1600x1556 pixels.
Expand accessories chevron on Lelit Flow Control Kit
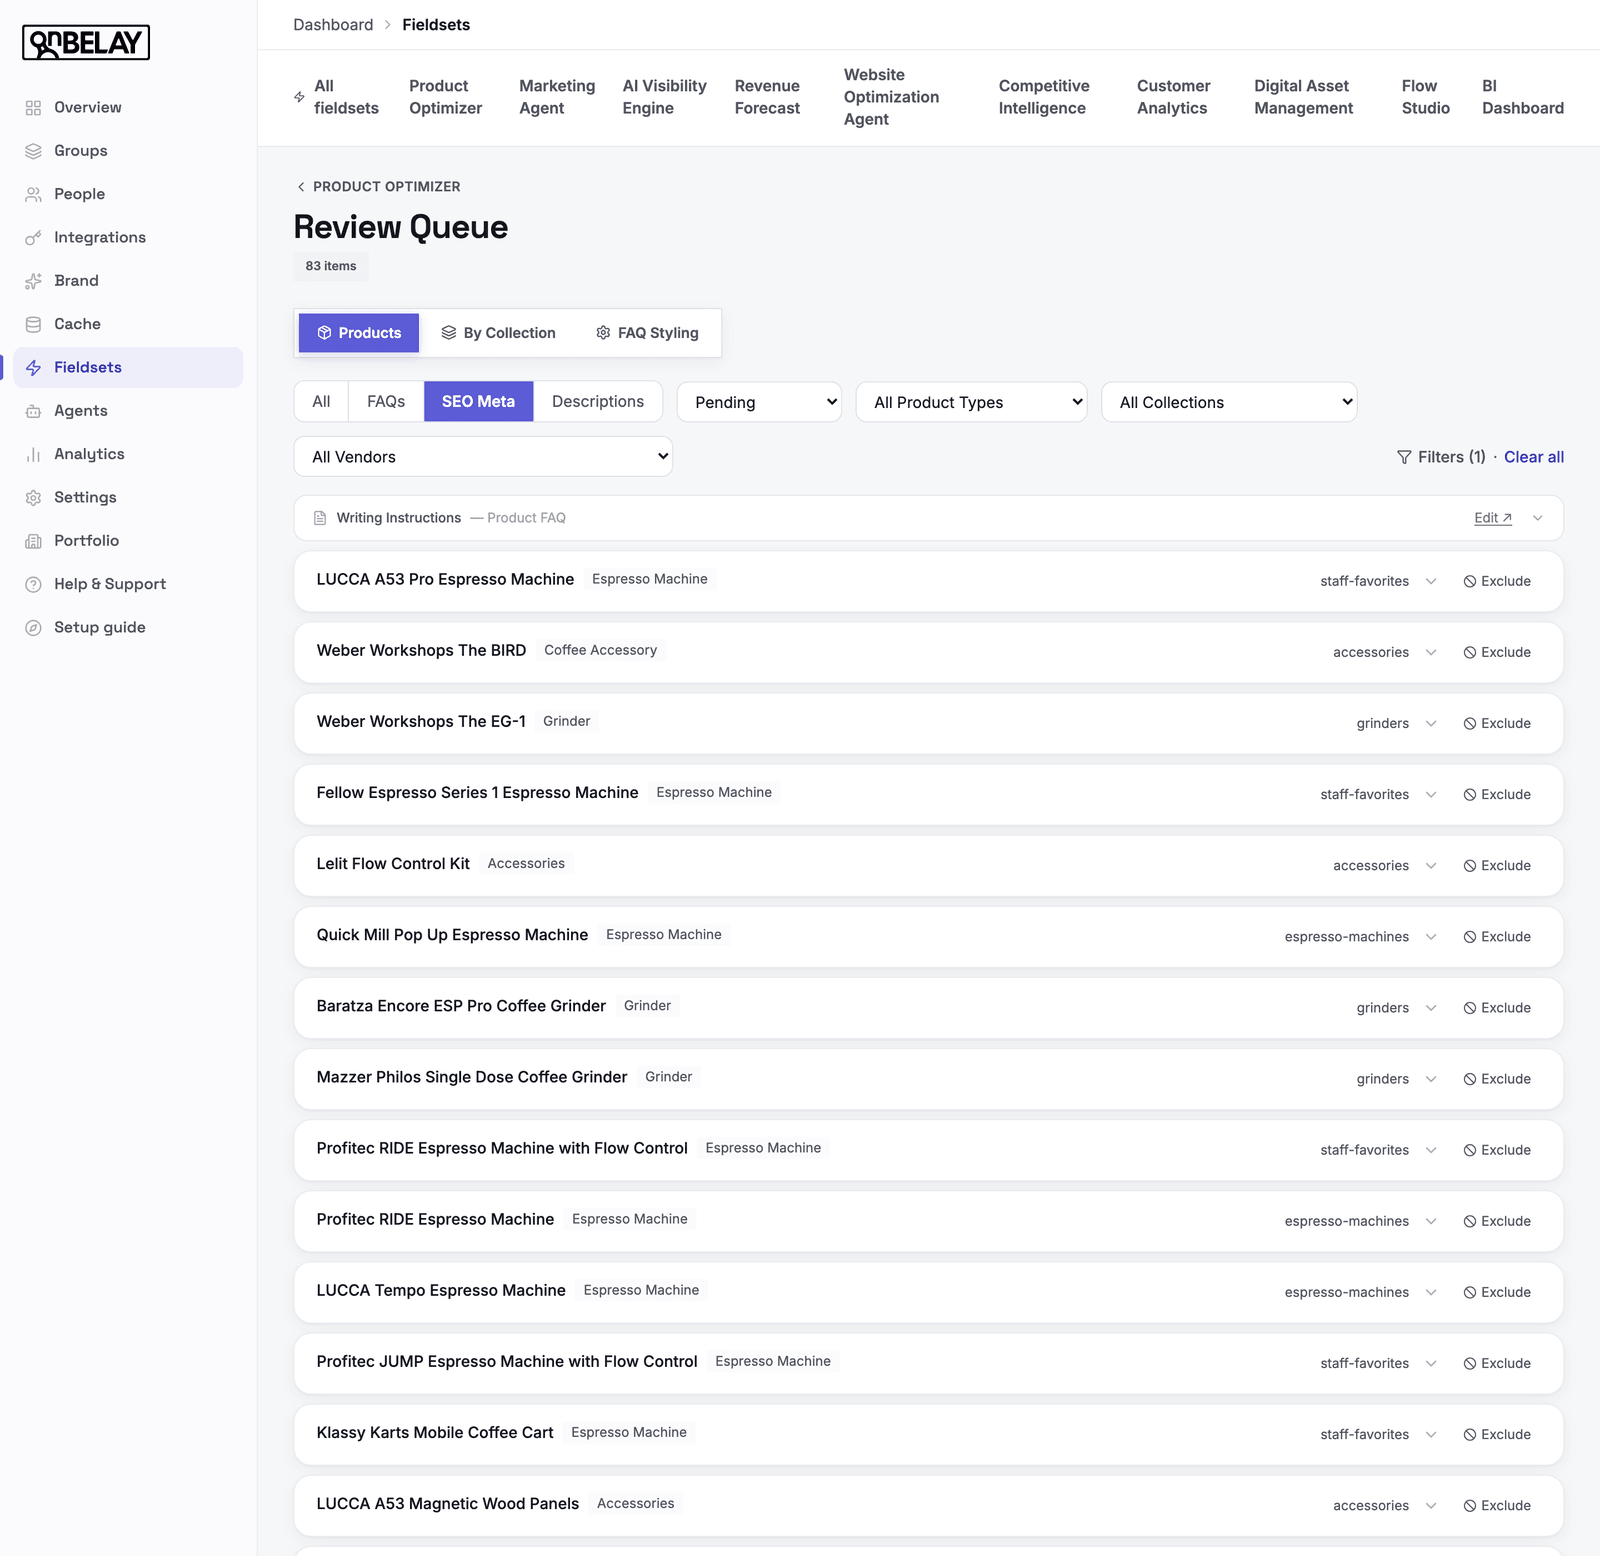(x=1431, y=866)
